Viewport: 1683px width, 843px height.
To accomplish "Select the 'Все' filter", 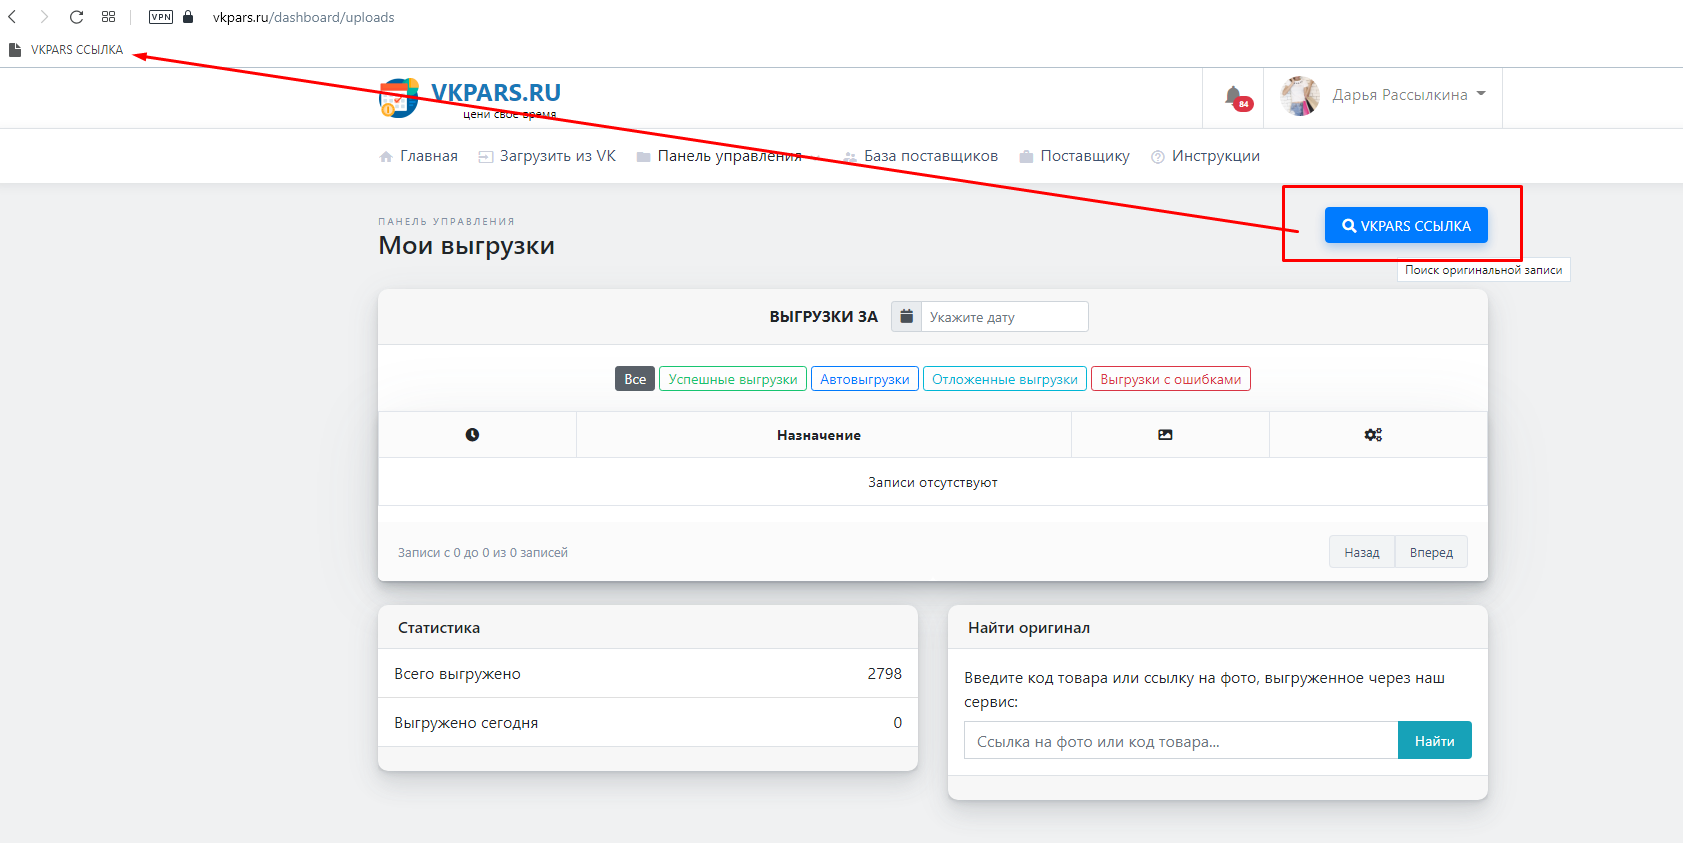I will click(x=635, y=379).
